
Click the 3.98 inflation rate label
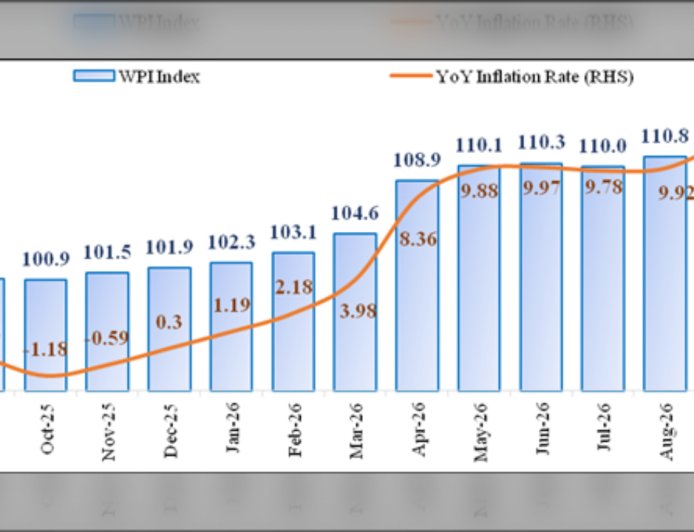coord(358,312)
